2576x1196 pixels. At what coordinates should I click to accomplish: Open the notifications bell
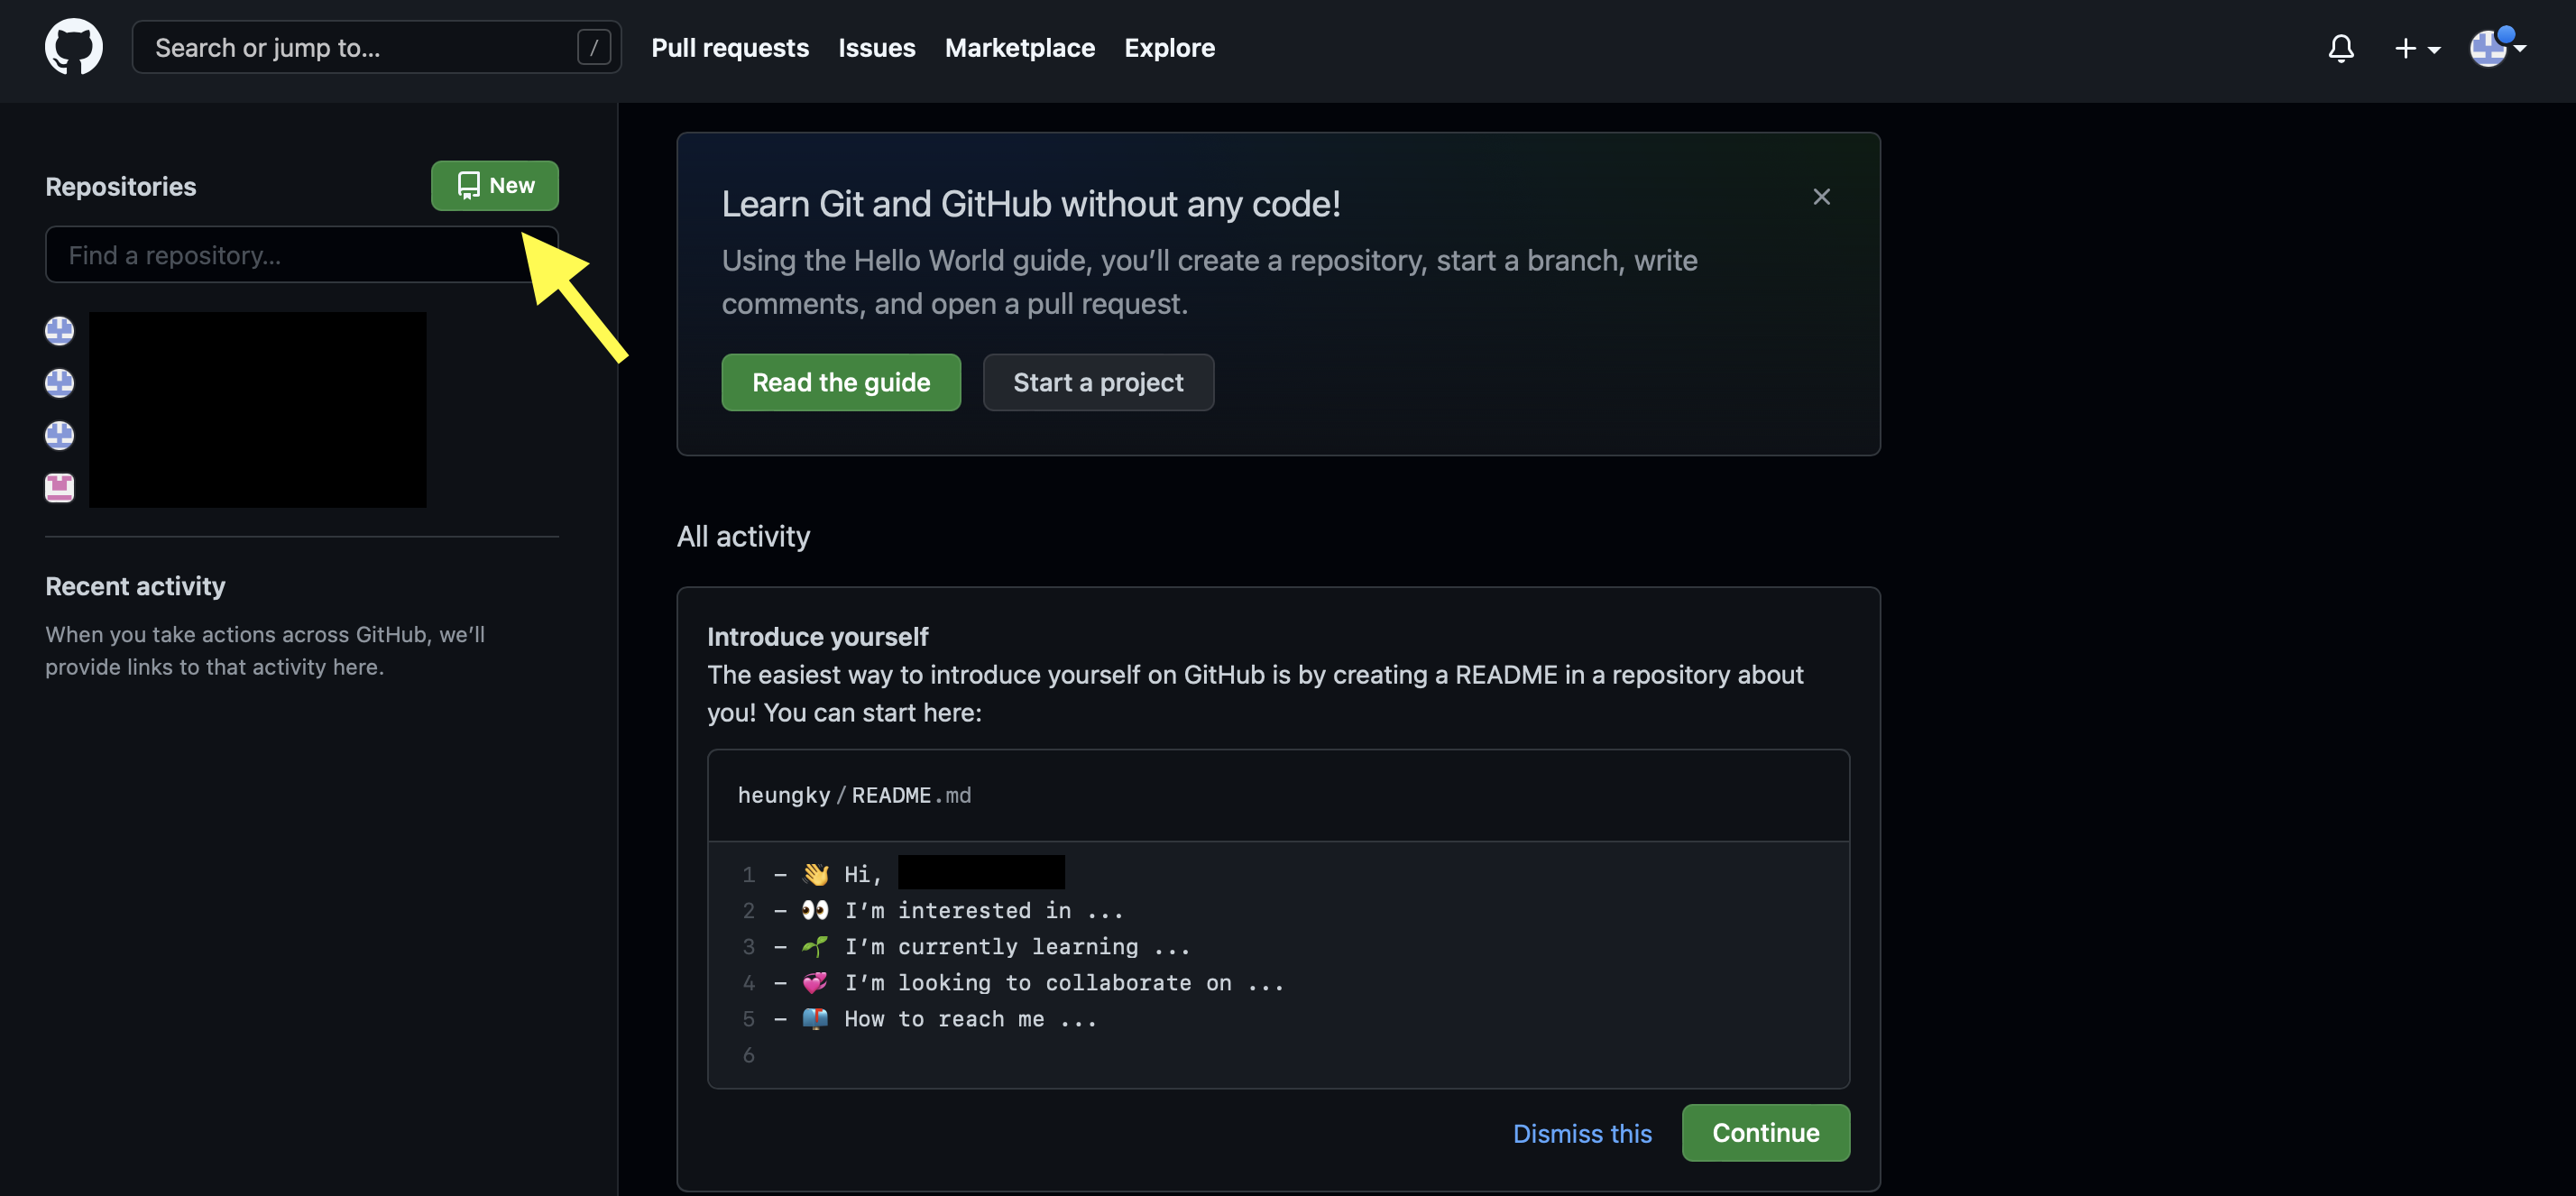(x=2341, y=48)
